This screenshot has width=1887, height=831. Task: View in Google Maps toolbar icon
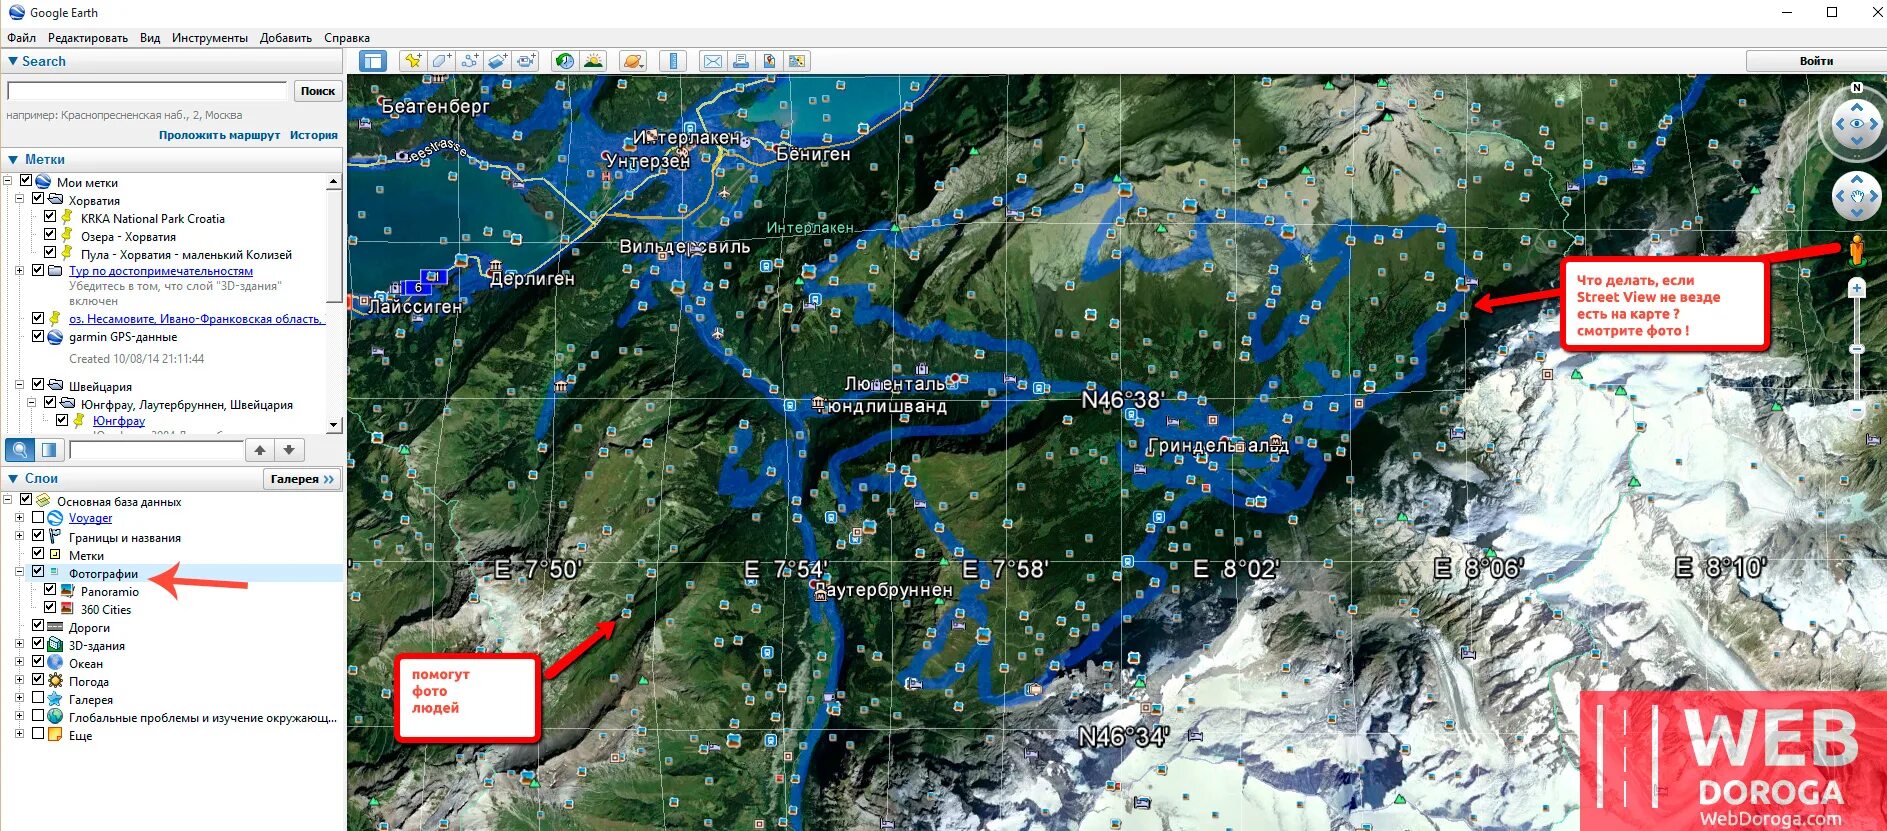(x=796, y=61)
